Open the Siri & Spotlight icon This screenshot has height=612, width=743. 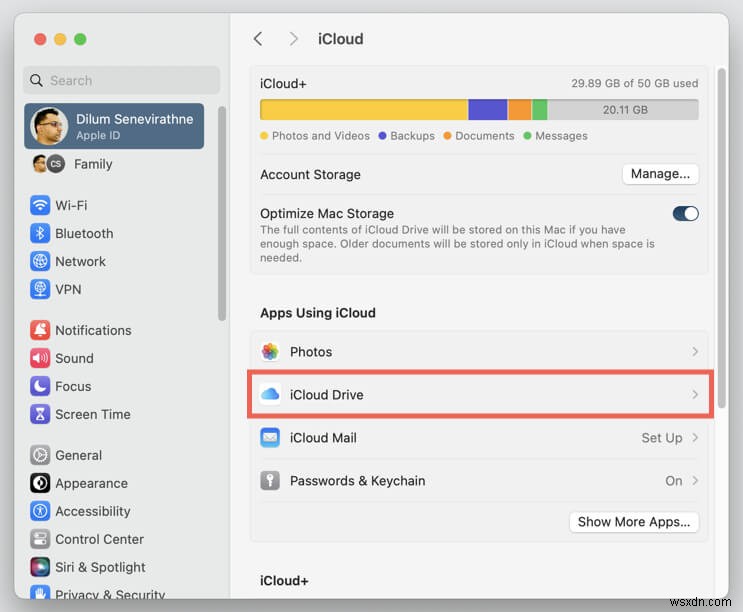pos(40,567)
